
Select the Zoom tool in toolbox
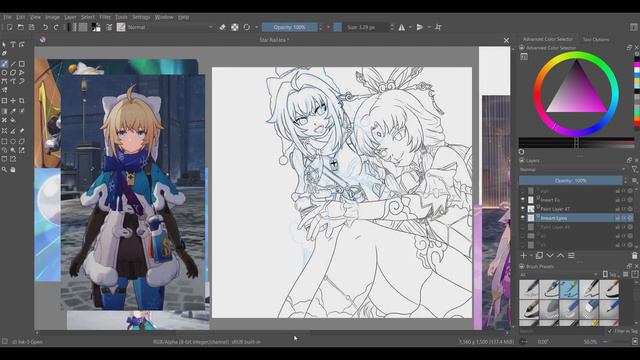click(x=4, y=169)
